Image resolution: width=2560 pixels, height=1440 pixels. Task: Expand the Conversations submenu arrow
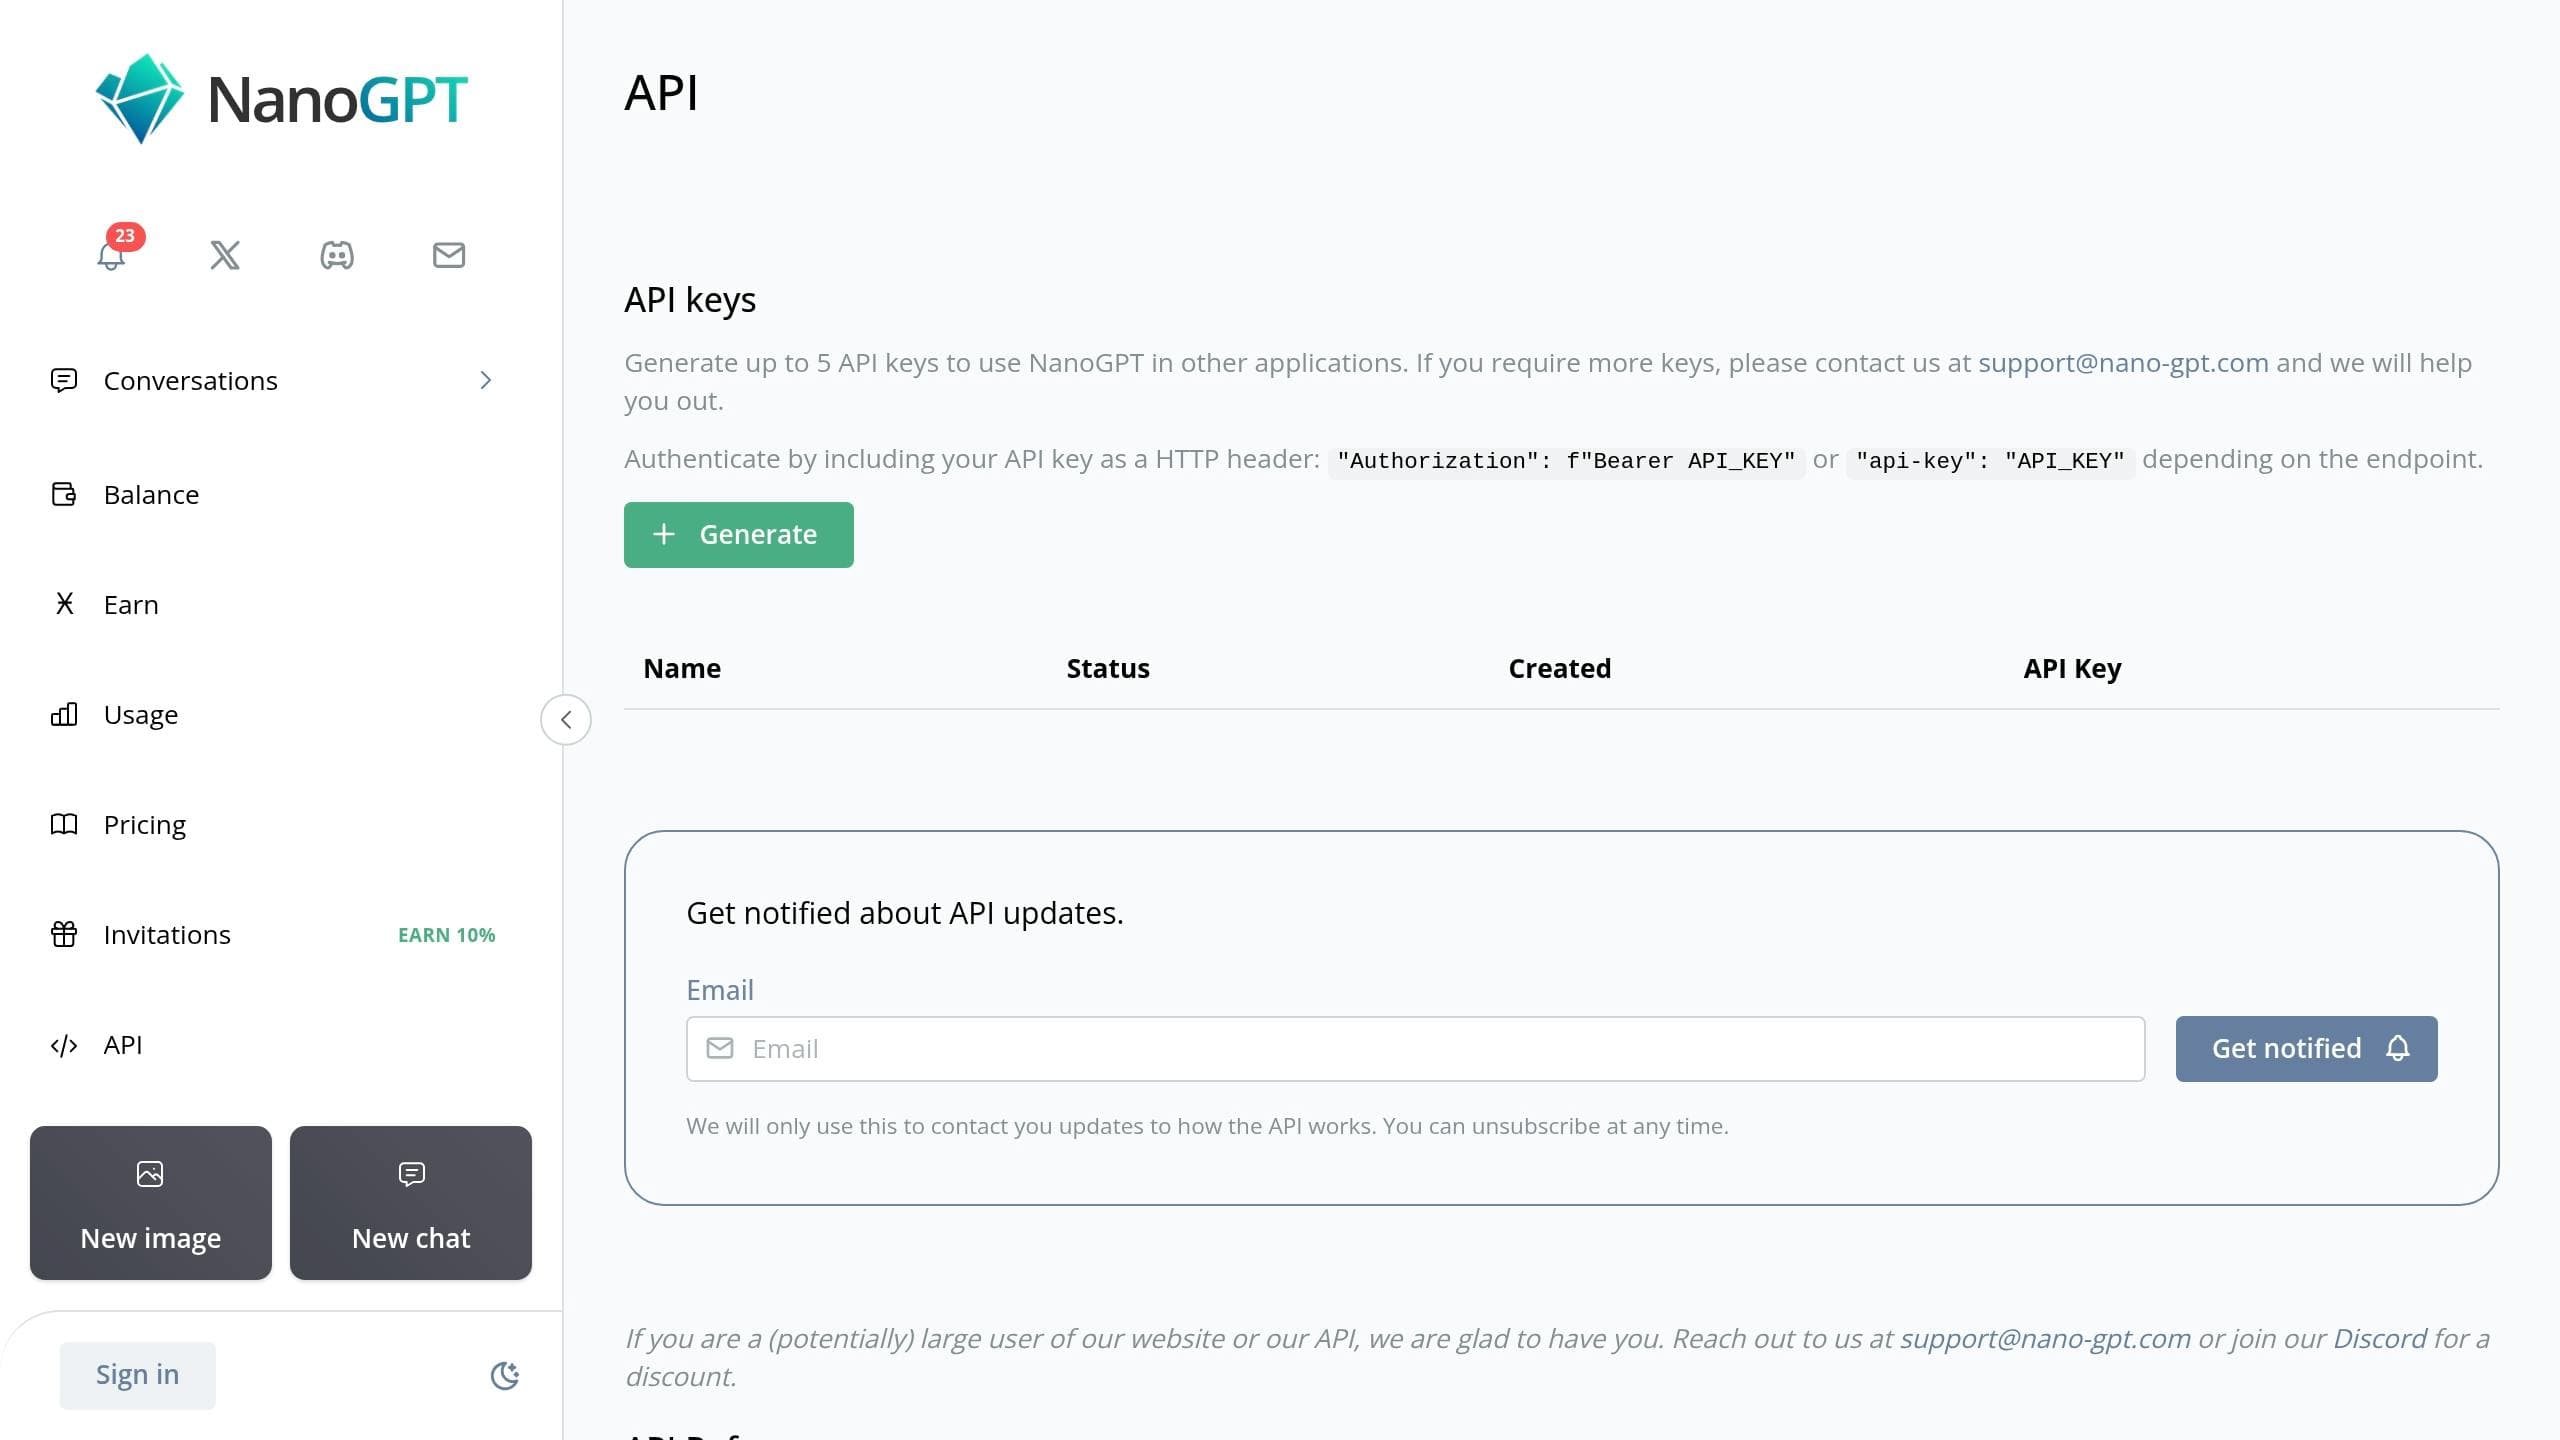[x=486, y=380]
